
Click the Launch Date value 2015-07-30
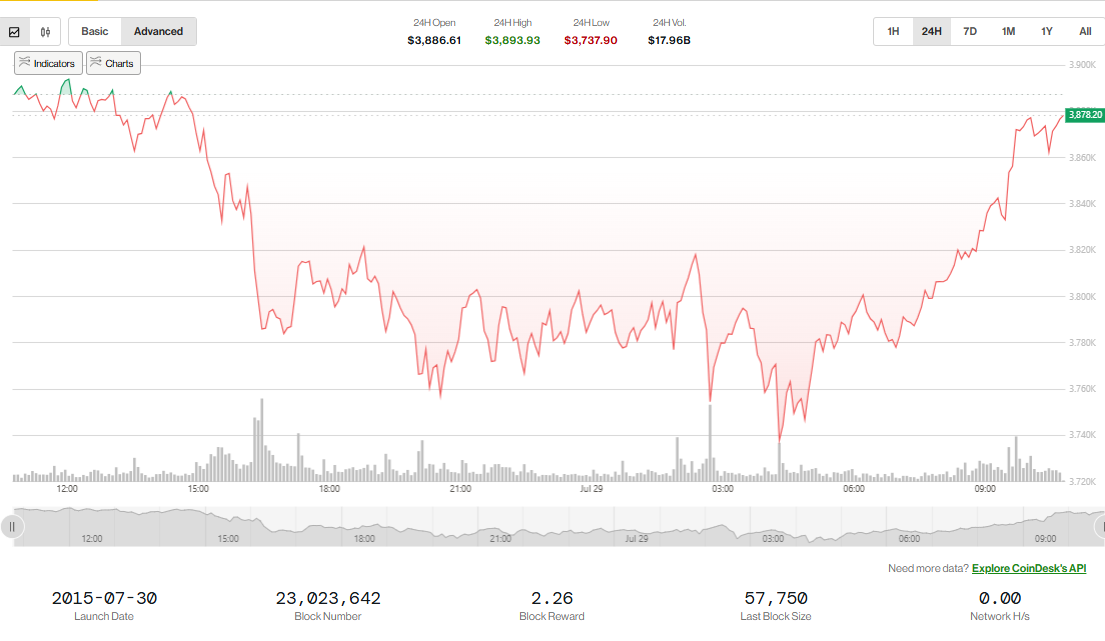coord(104,598)
